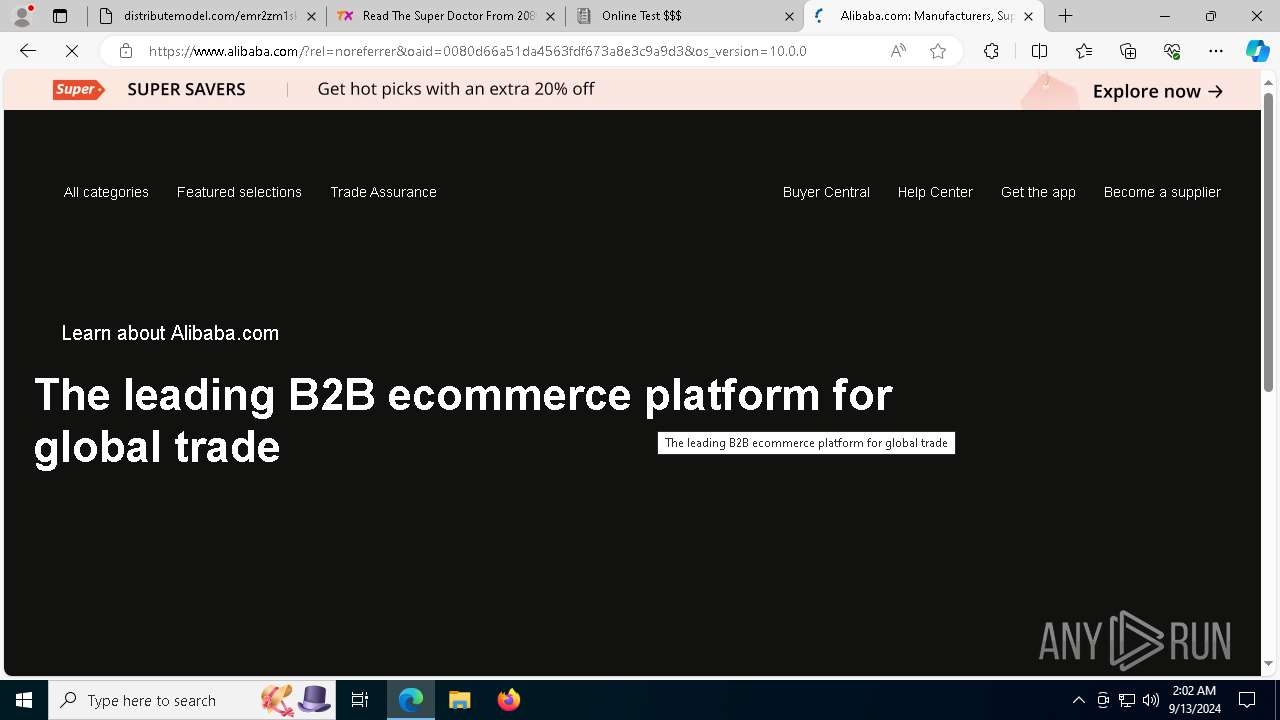
Task: Click the taskbar search box
Action: point(192,700)
